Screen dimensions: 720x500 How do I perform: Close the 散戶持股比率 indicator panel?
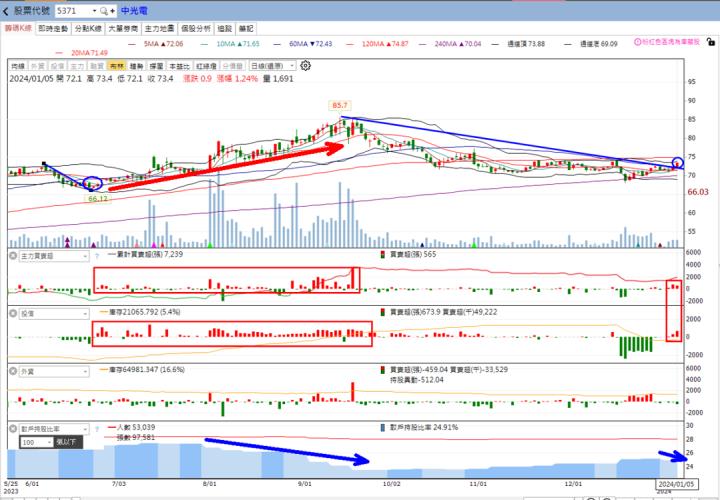(x=14, y=427)
